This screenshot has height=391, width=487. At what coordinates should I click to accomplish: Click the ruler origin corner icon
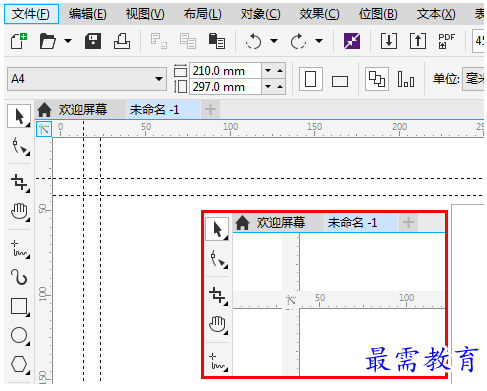click(x=44, y=128)
